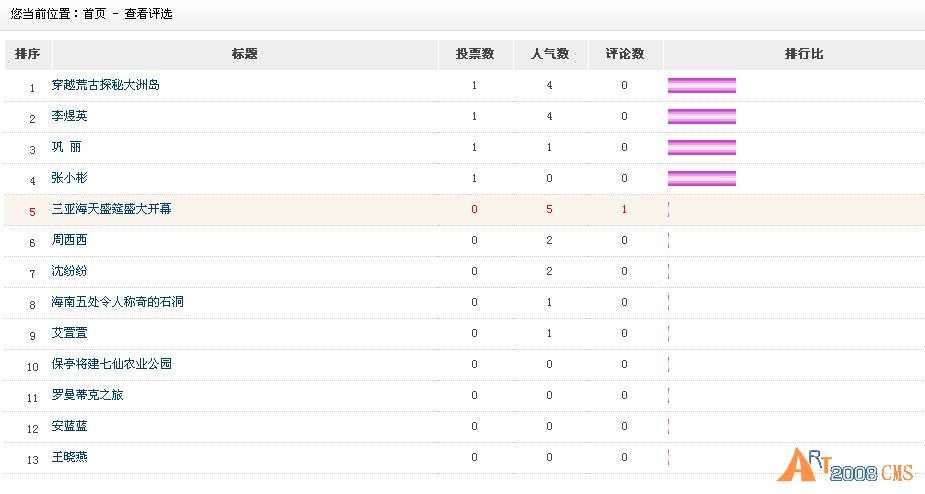The height and width of the screenshot is (494, 925).
Task: Open the 罗曼蒂克之旅 entry
Action: 87,395
